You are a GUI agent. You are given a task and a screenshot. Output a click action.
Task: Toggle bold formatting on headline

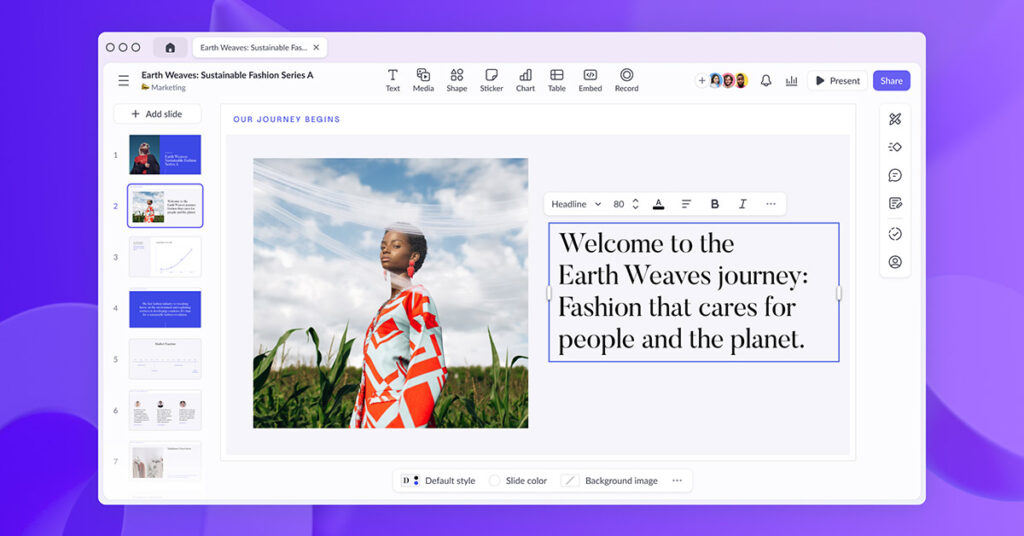click(714, 204)
